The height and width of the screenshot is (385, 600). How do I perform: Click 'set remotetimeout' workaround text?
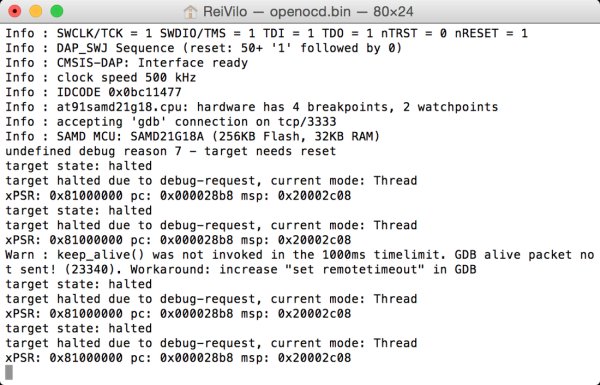point(354,269)
